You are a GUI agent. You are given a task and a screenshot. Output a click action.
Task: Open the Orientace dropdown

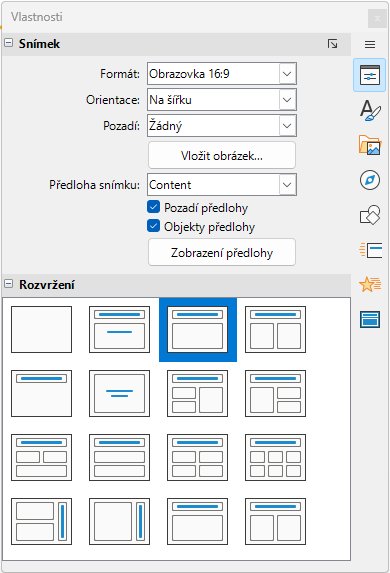(287, 100)
